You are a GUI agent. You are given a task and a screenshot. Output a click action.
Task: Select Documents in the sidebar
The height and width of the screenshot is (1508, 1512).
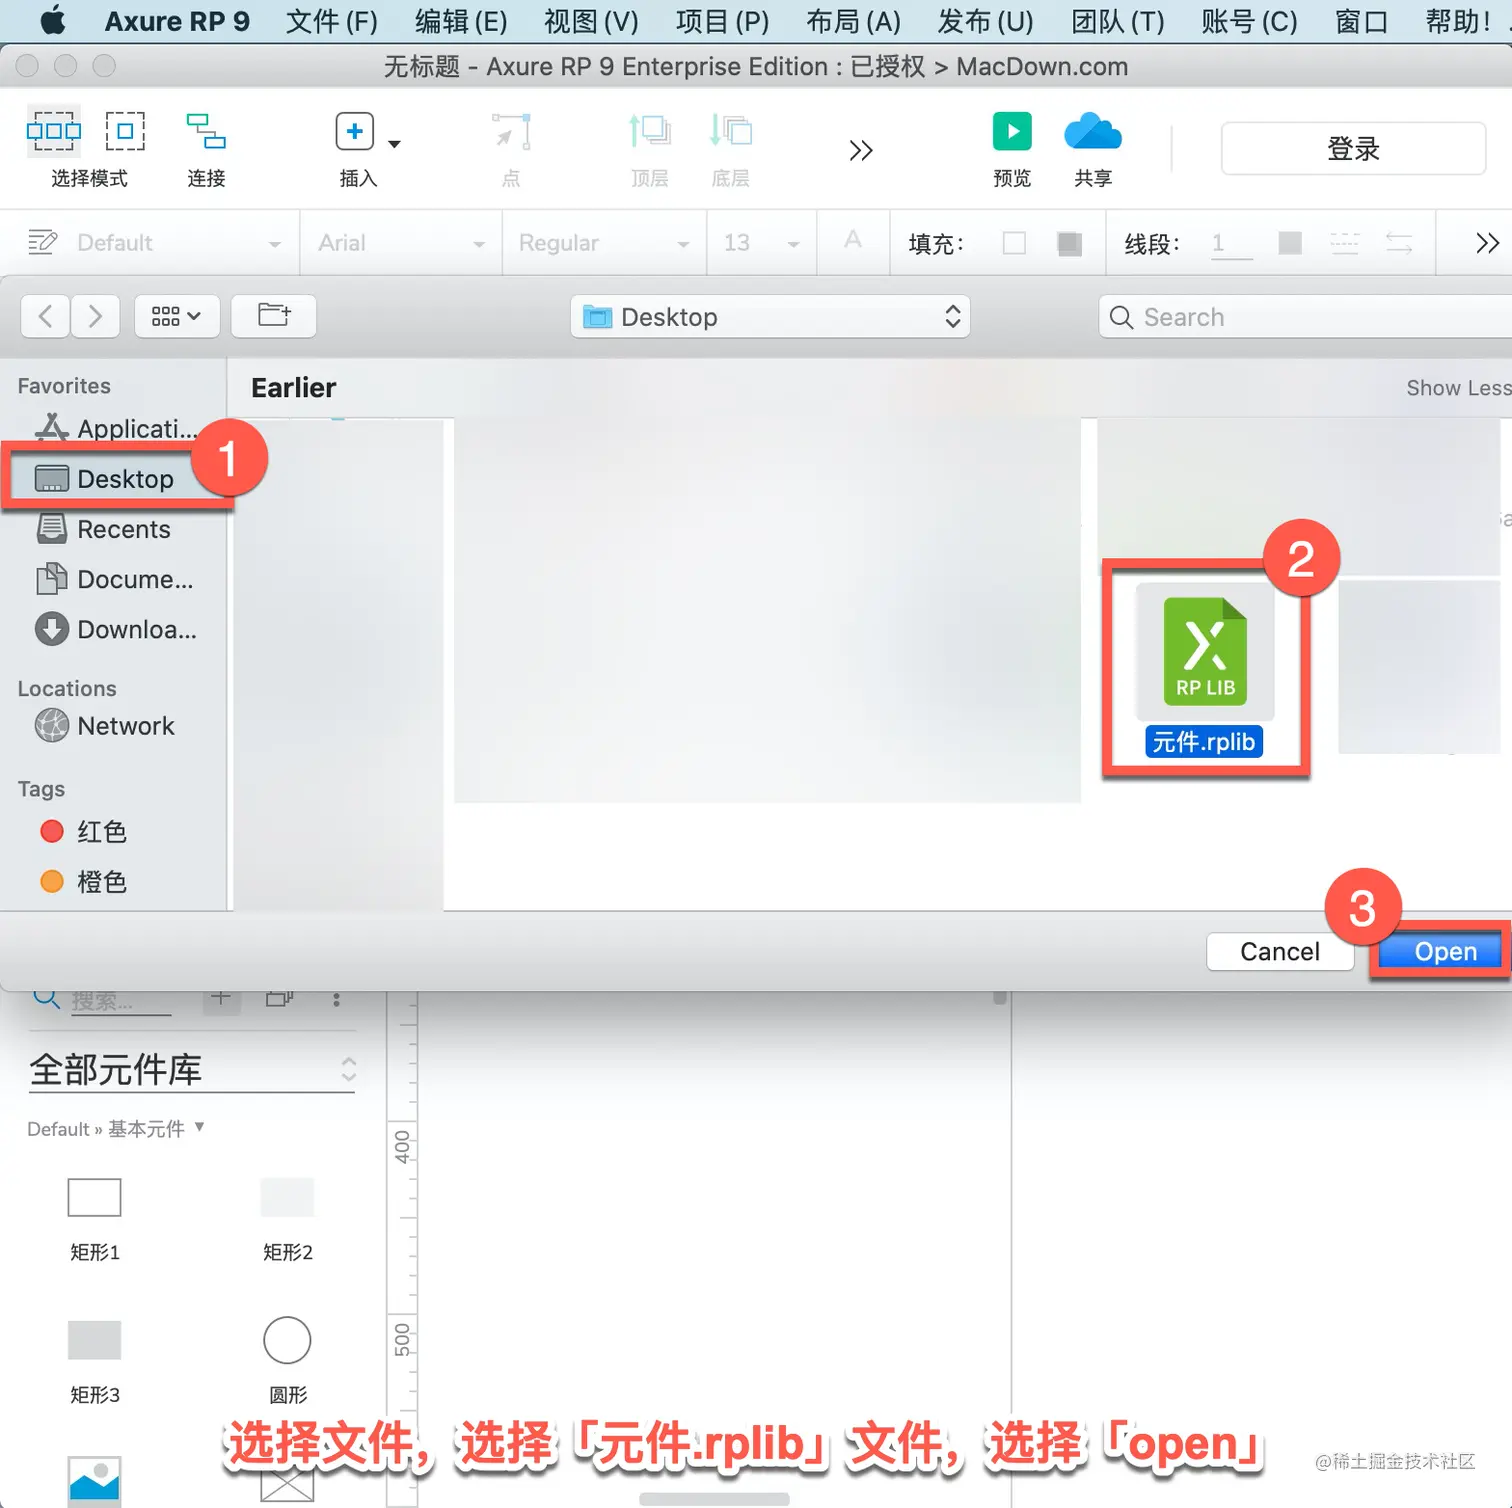pos(115,579)
